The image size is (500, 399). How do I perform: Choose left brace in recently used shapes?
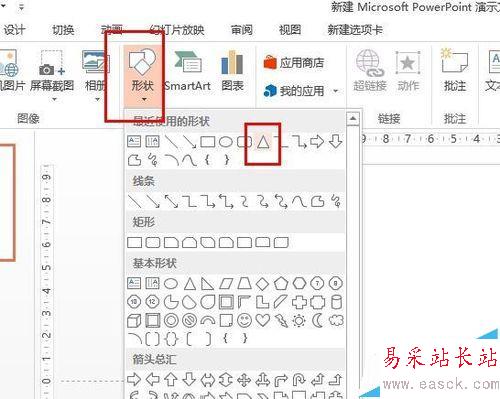coord(208,160)
